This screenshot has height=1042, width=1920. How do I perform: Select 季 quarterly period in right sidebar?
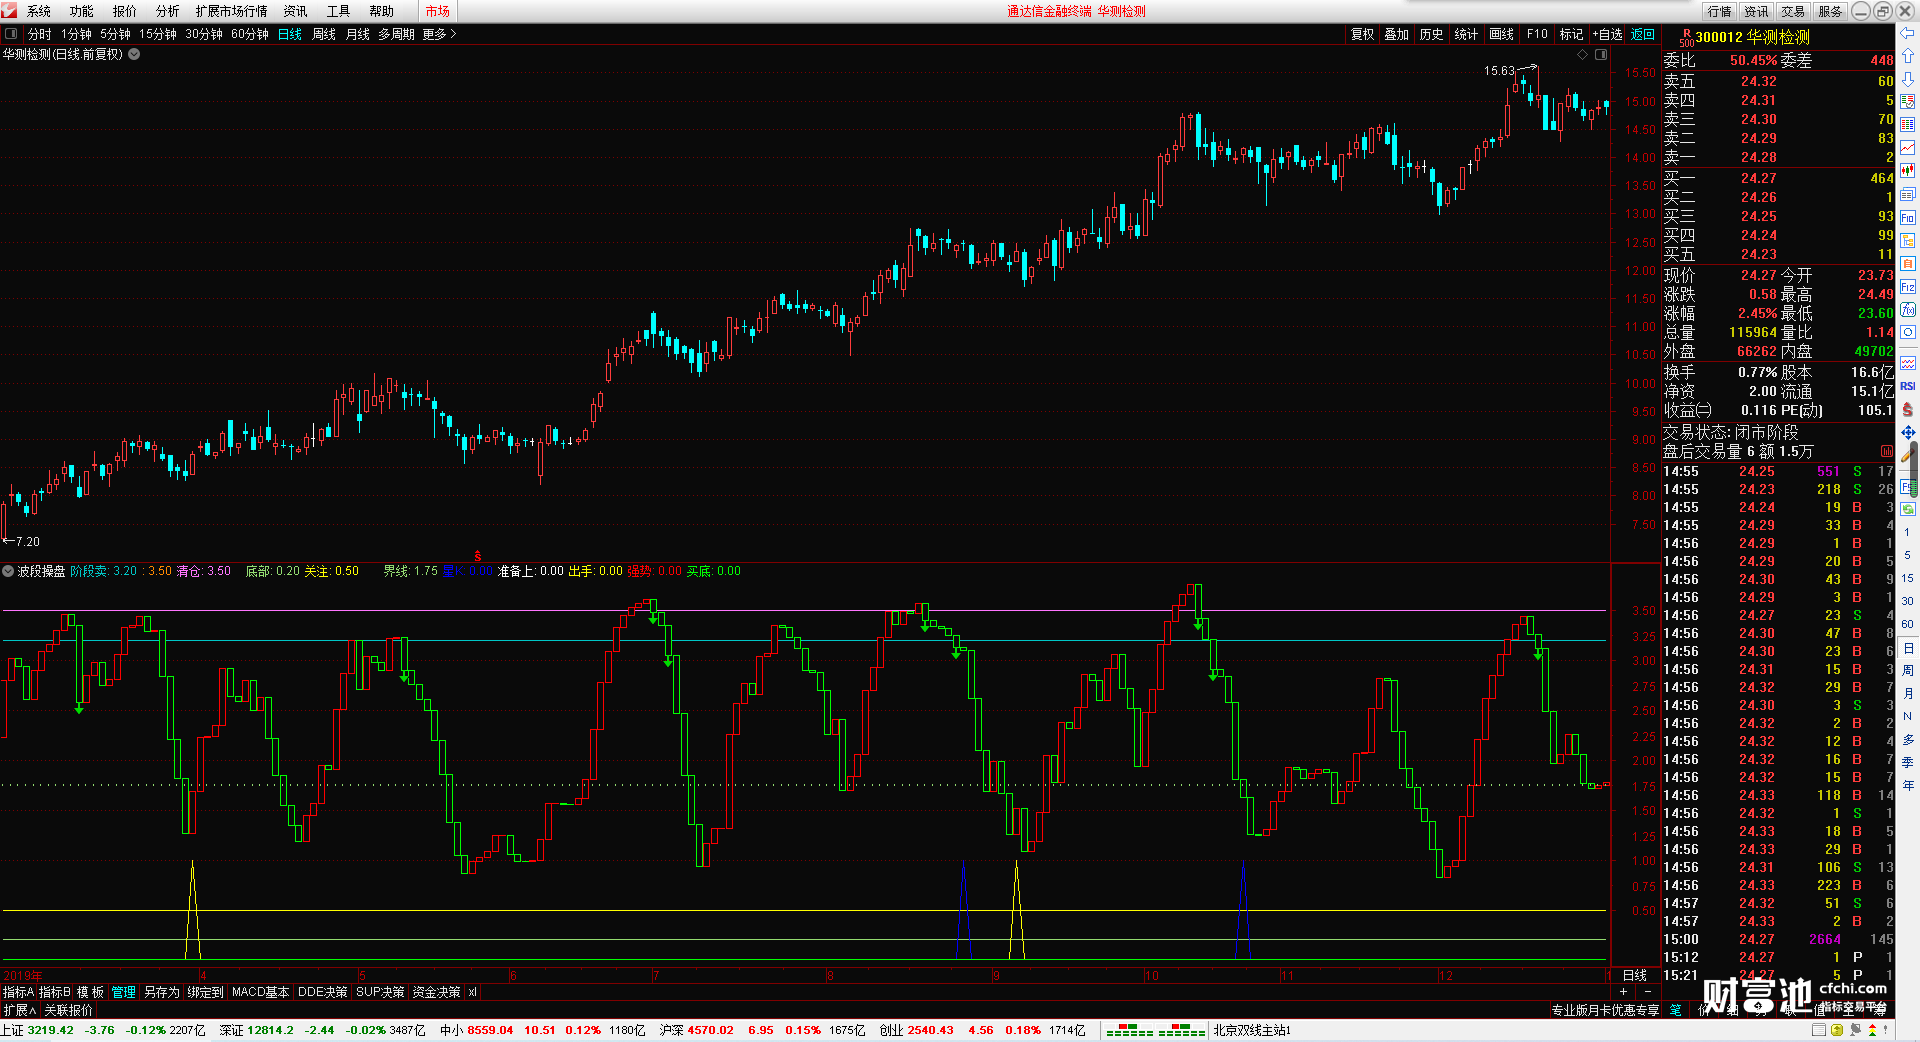(1907, 762)
